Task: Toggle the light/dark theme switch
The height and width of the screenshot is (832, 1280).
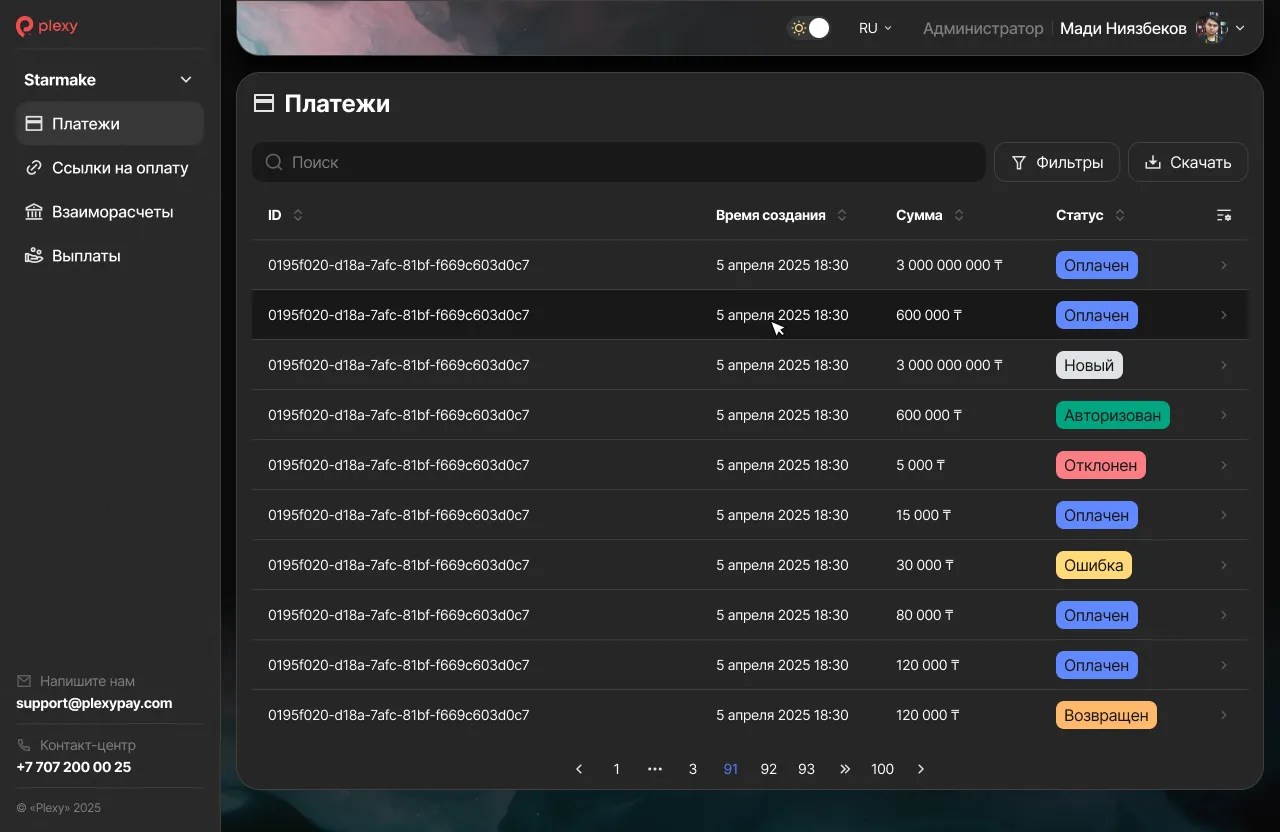Action: pos(809,28)
